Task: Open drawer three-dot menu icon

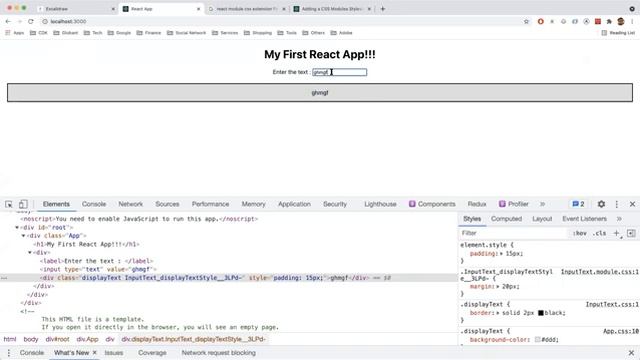Action: [9, 353]
